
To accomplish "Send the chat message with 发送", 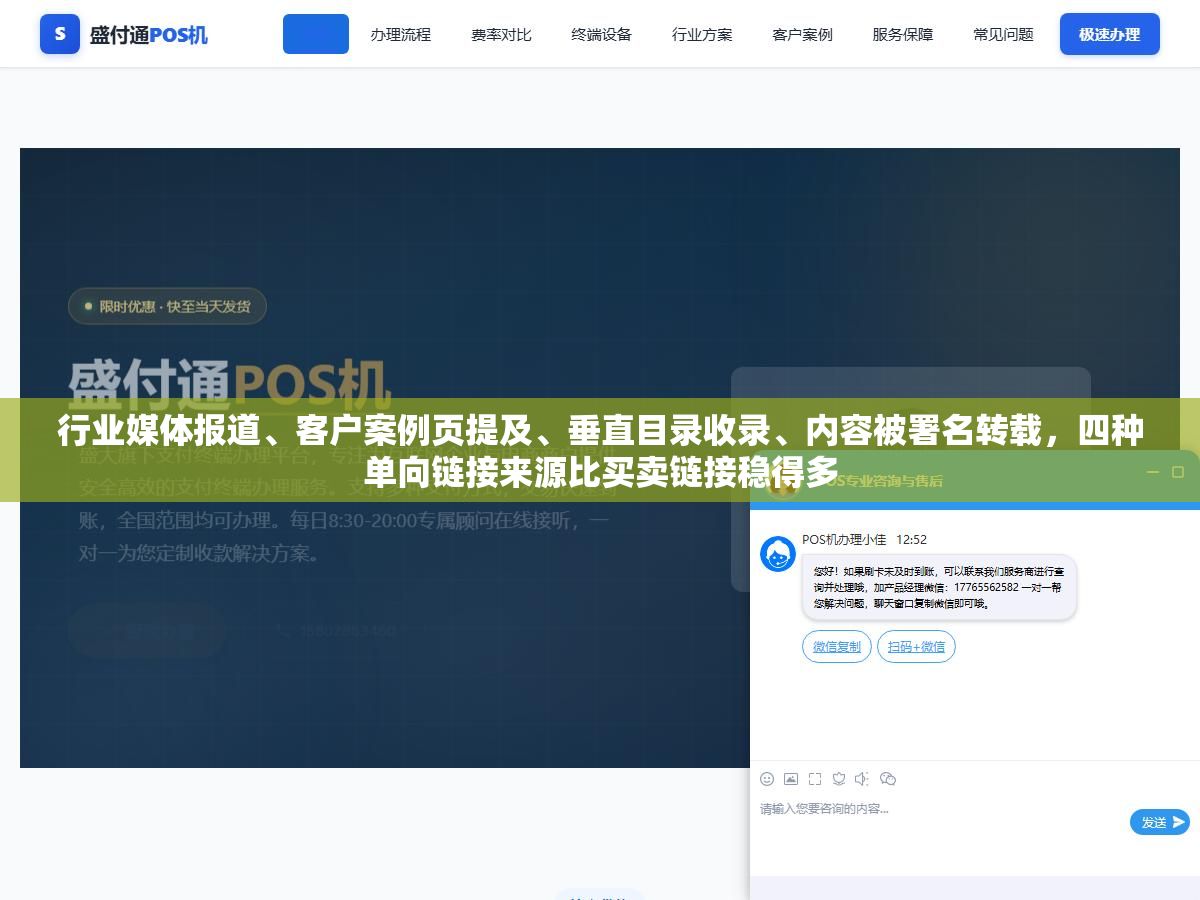I will pyautogui.click(x=1160, y=822).
